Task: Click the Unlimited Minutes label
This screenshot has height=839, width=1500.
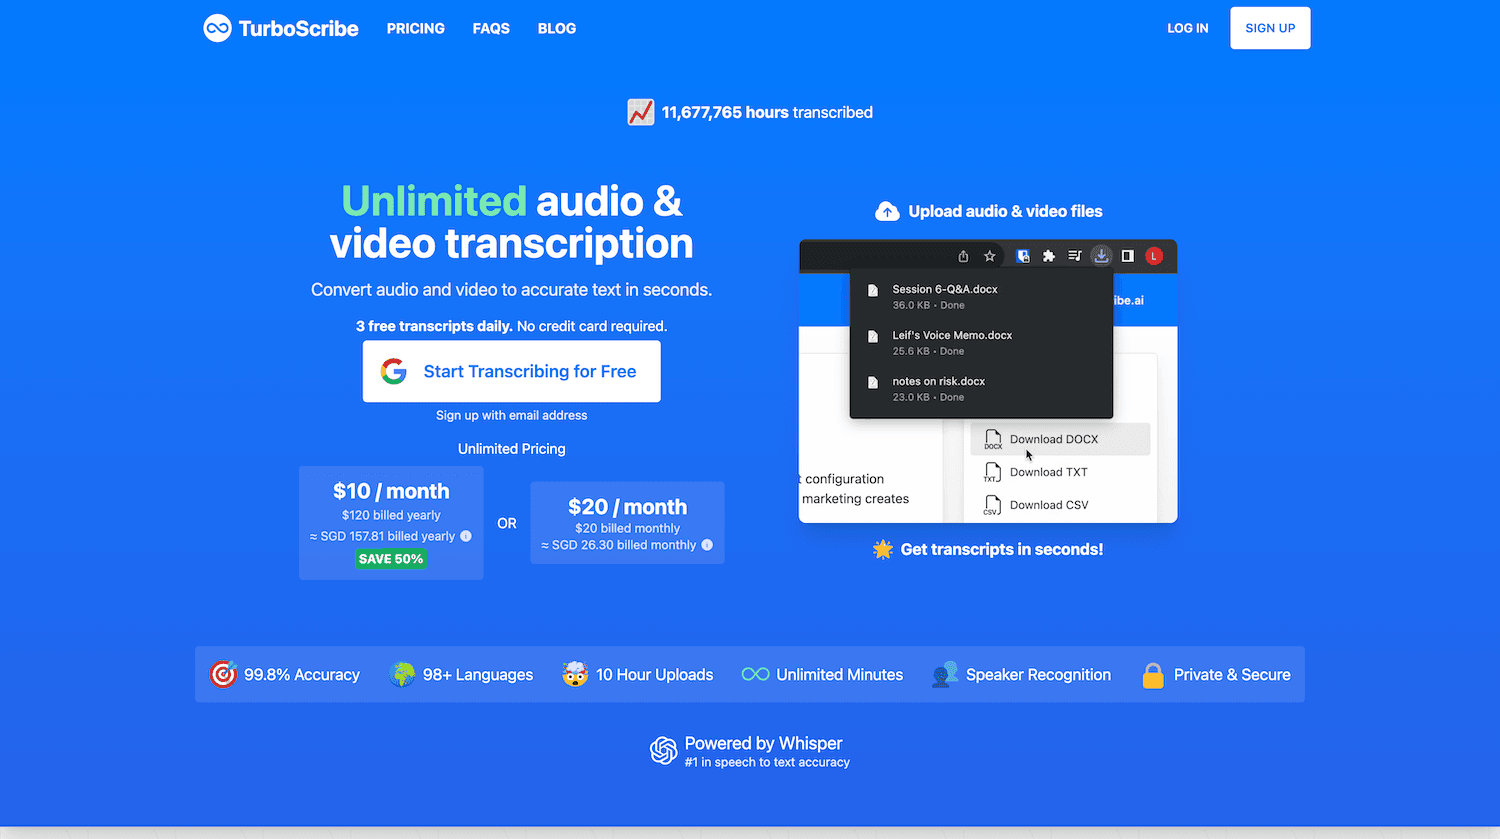Action: point(839,675)
